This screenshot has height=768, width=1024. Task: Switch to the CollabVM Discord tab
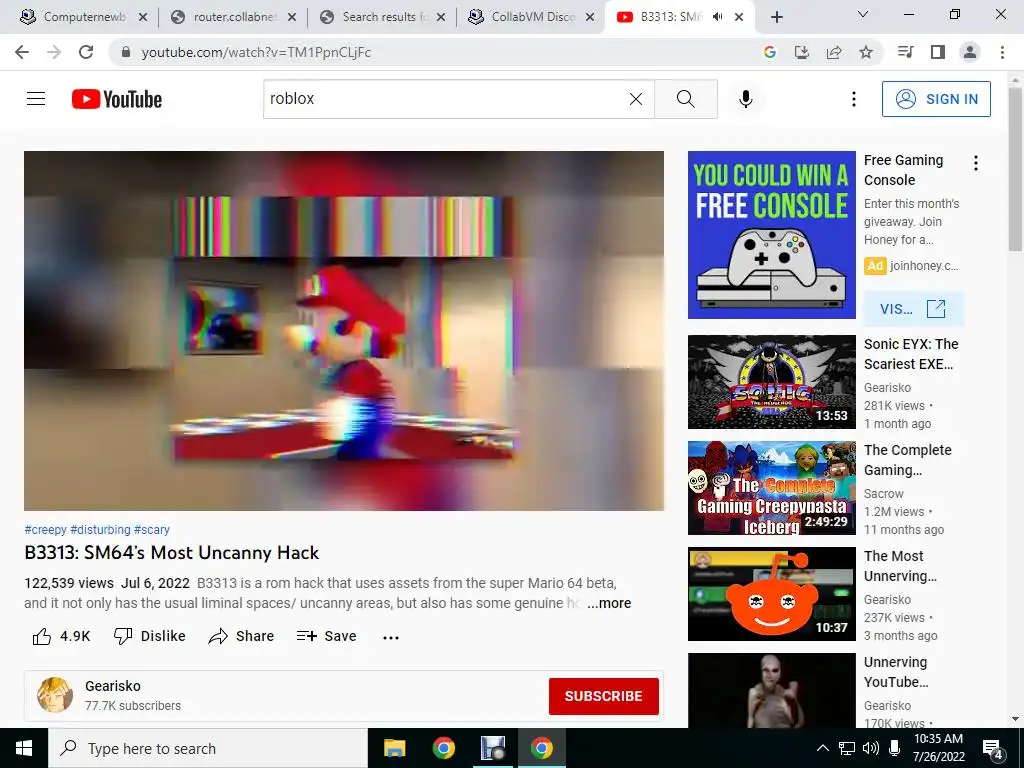pos(531,17)
